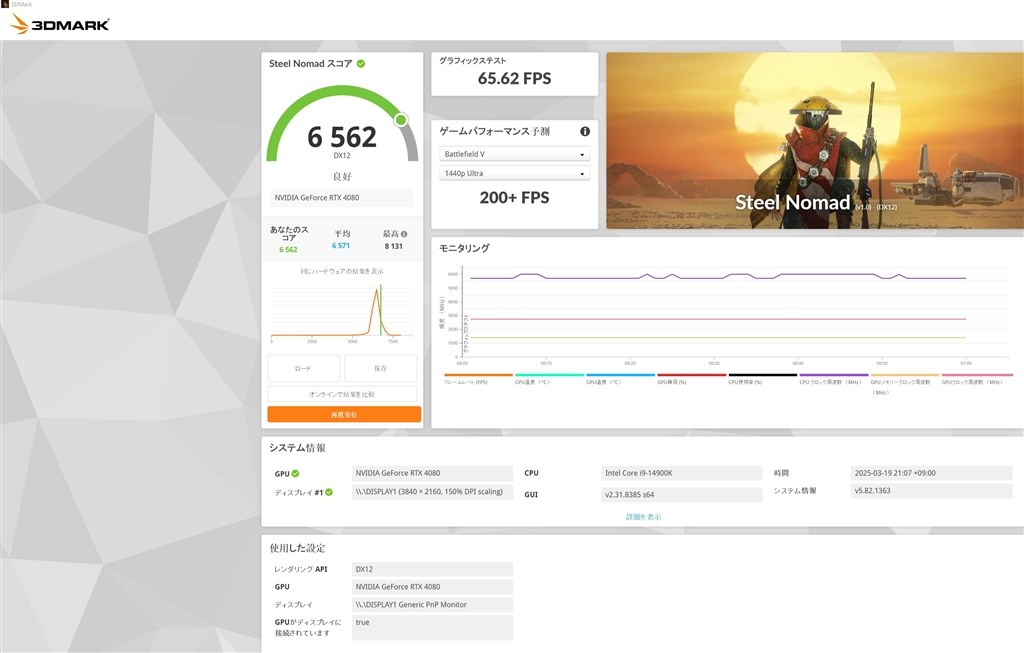Click 同じハードウェアの結果を表示 link
1024x653 pixels.
[342, 271]
